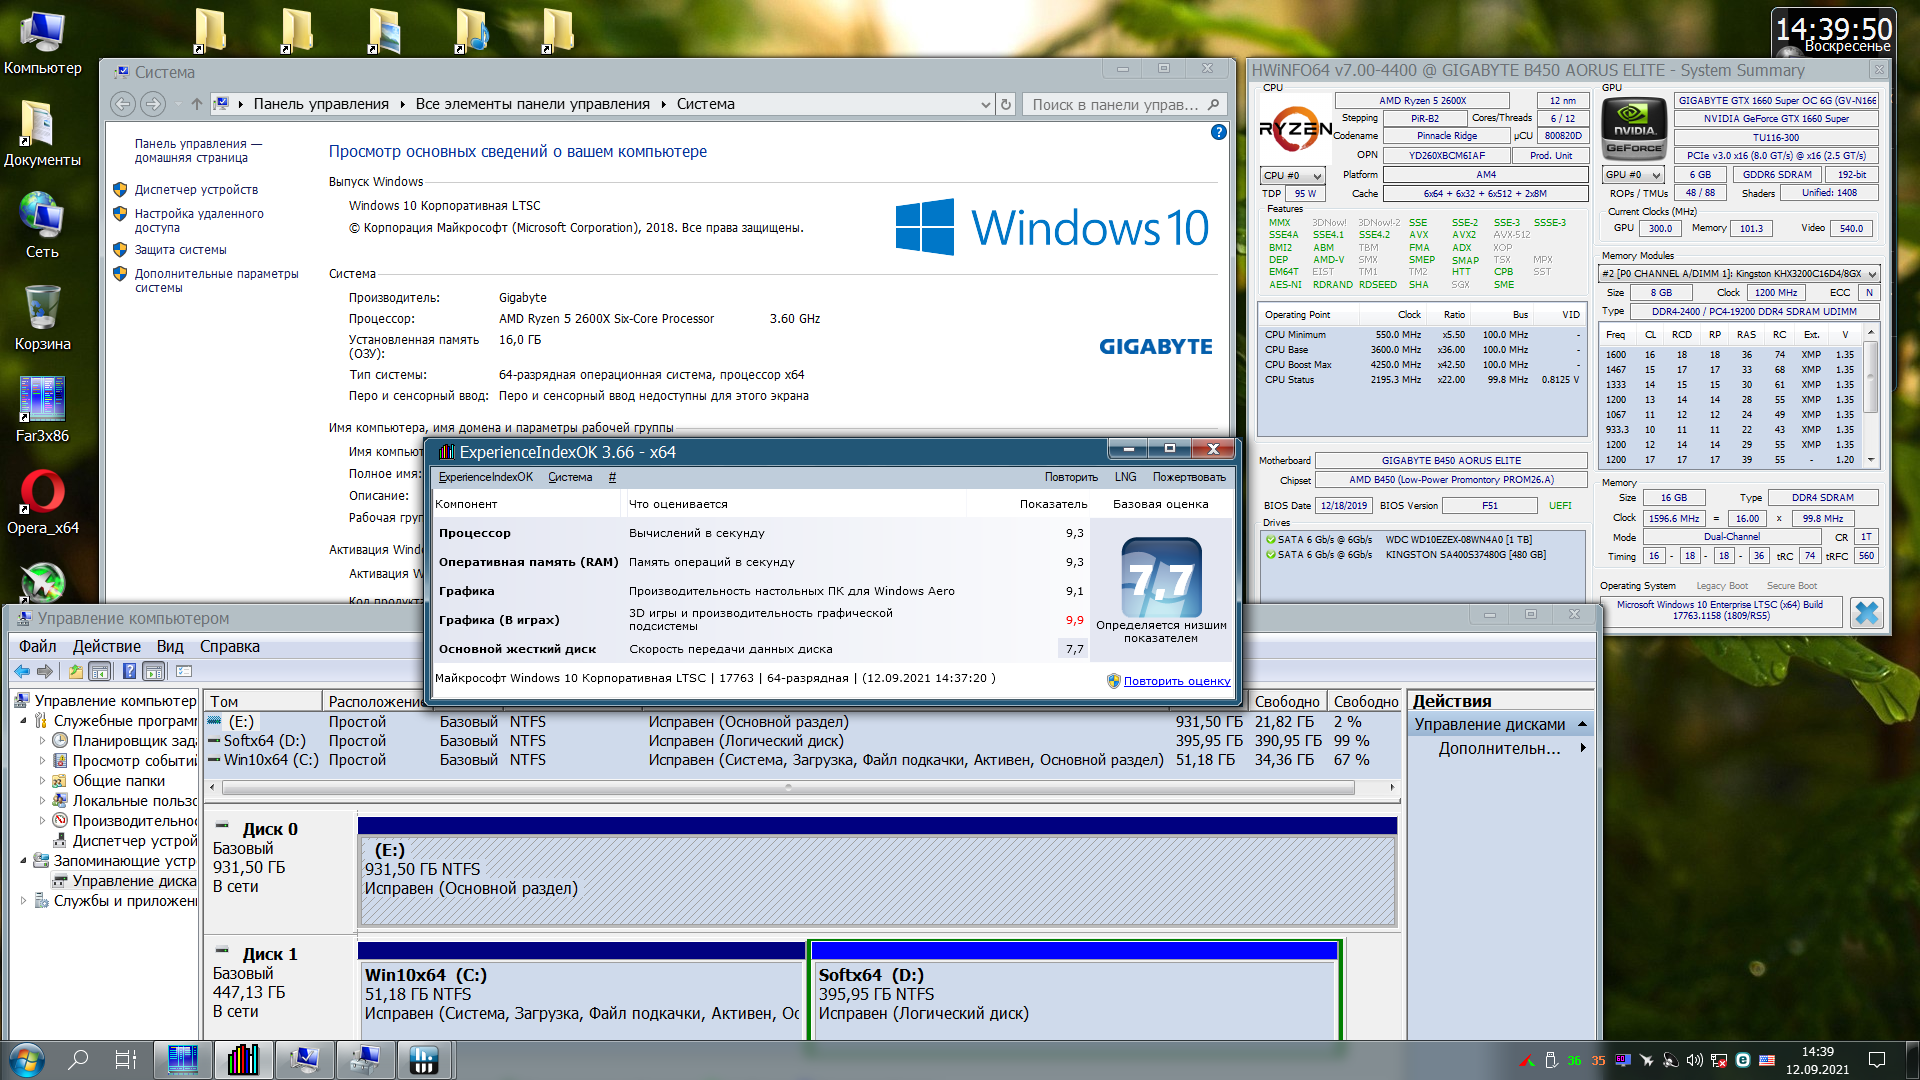Click LNG language menu in ExperienceIndexOK
The image size is (1920, 1080).
tap(1125, 477)
